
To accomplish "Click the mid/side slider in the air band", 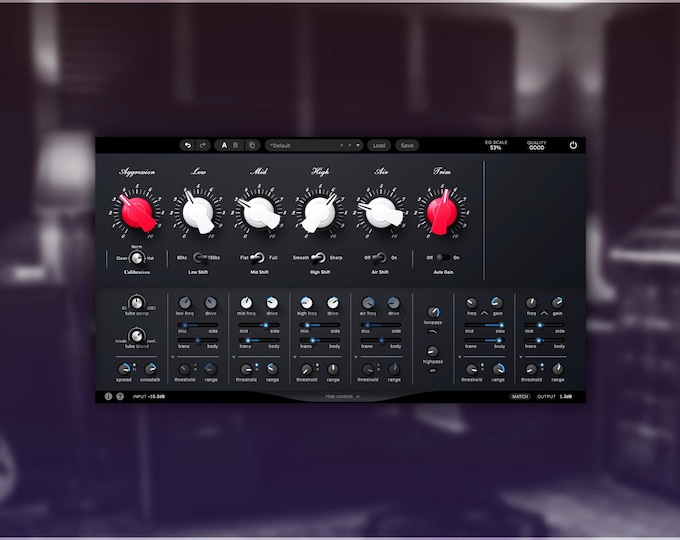I will click(x=381, y=325).
